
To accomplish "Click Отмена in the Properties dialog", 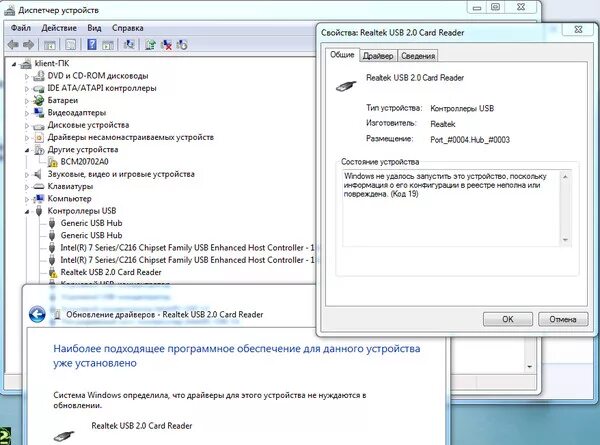I will [x=563, y=319].
